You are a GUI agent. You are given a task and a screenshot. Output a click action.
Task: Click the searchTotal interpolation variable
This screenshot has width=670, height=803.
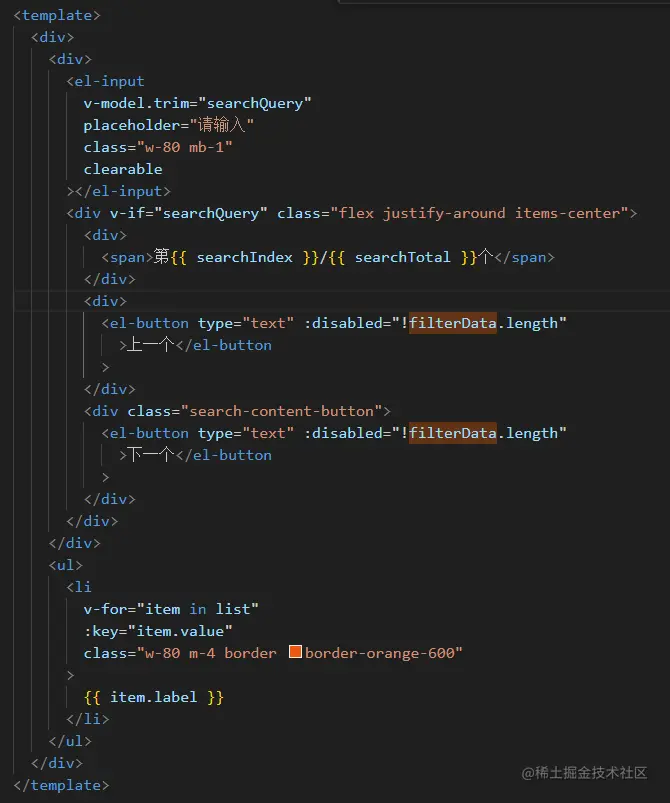coord(403,257)
